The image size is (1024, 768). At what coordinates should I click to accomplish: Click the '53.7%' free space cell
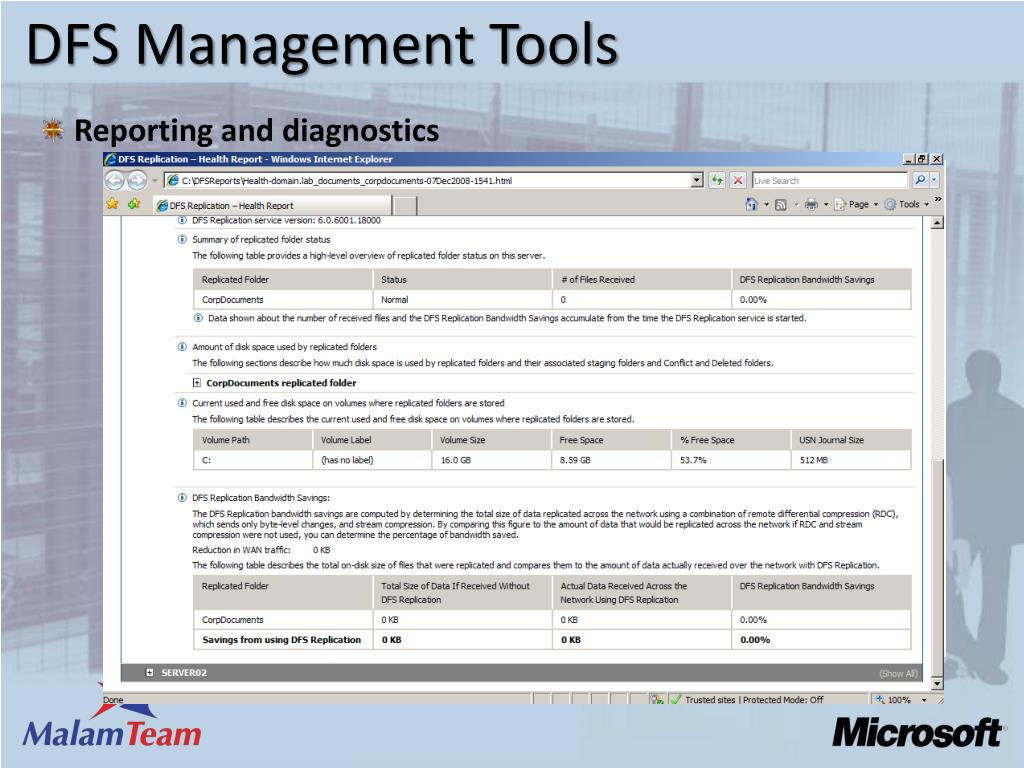(x=731, y=460)
